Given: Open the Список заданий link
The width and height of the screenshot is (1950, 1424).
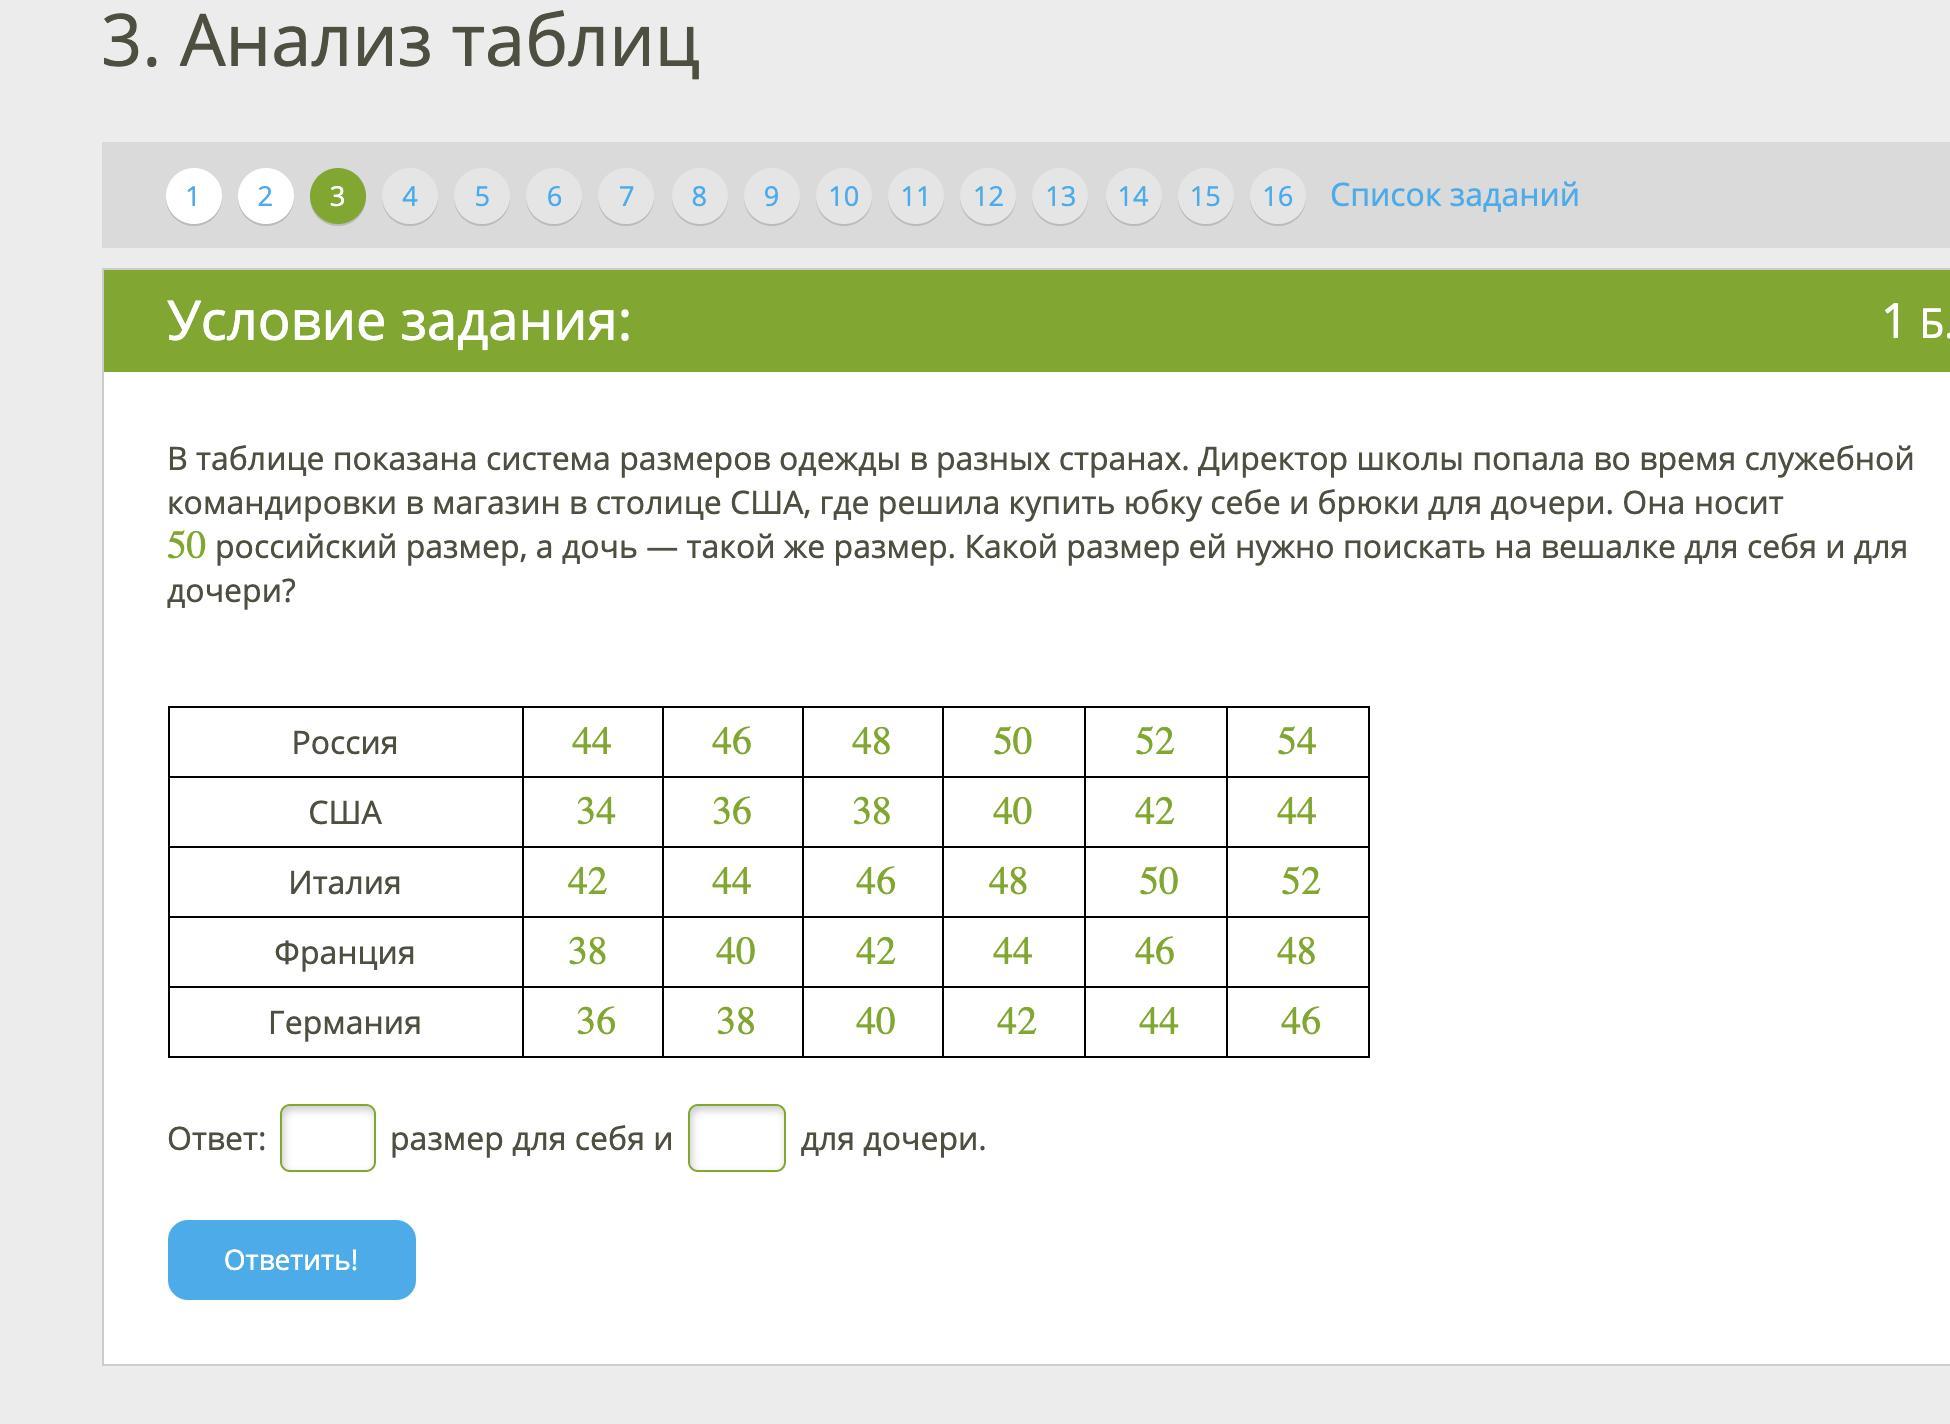Looking at the screenshot, I should tap(1454, 195).
